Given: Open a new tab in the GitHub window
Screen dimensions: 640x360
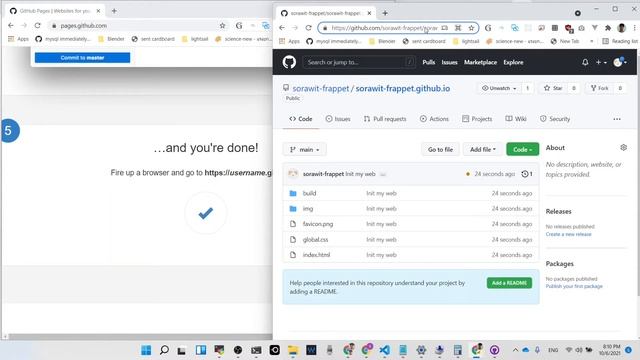Looking at the screenshot, I should [385, 13].
